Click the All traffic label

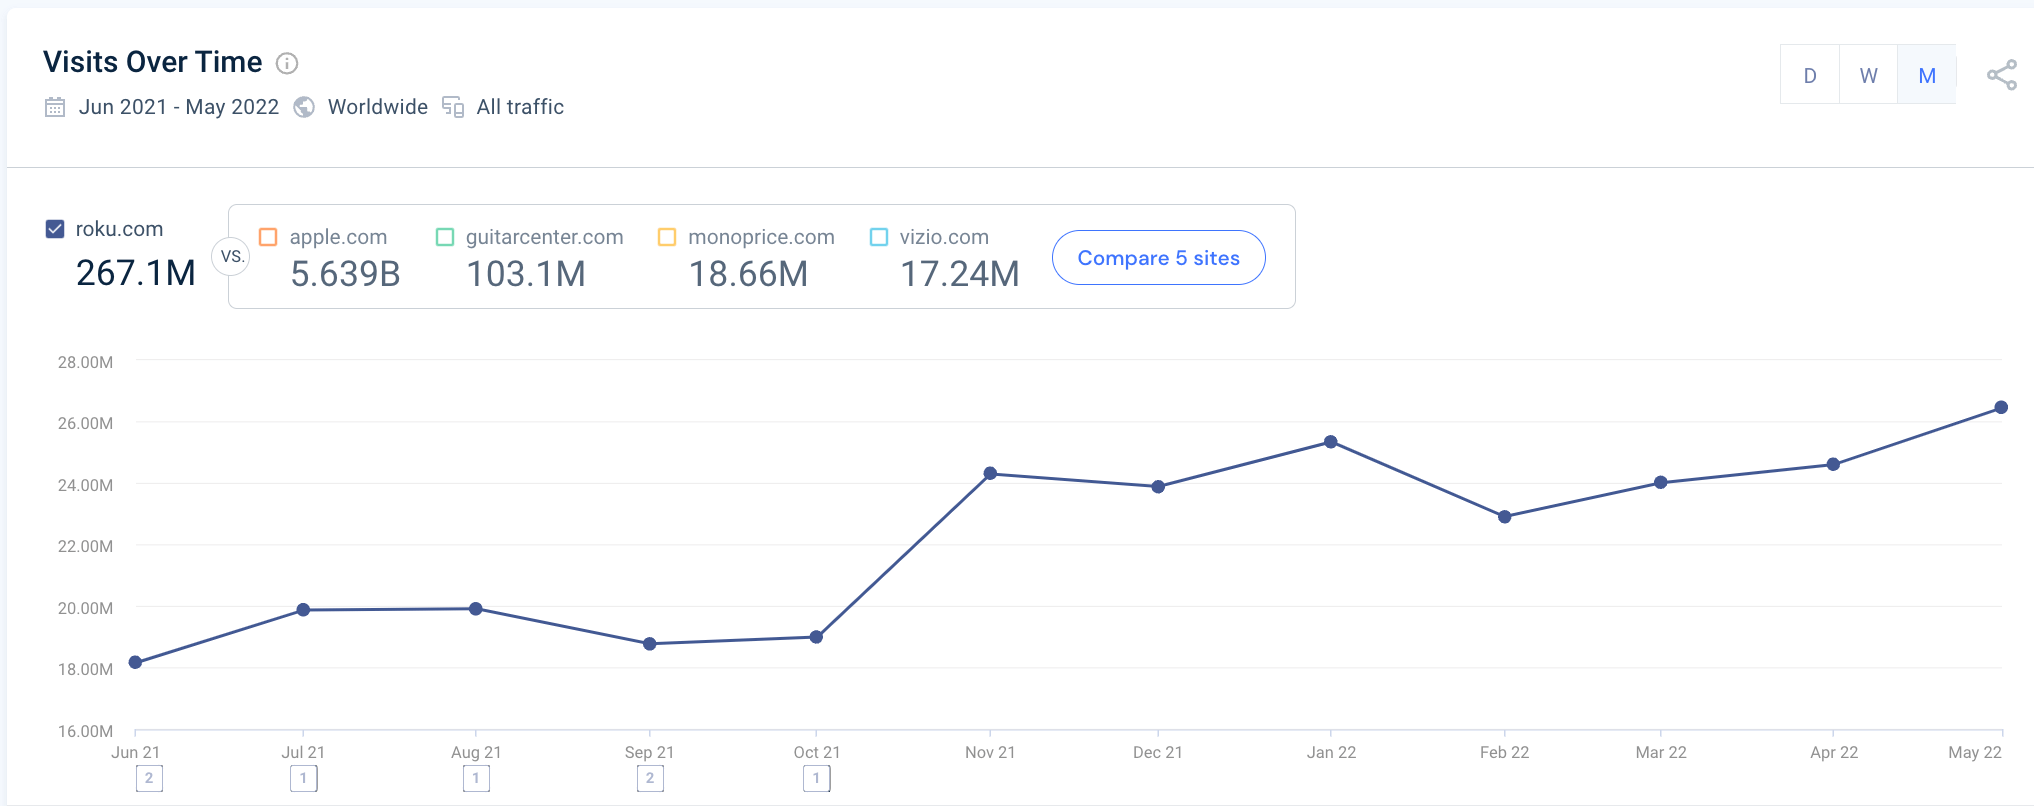point(520,107)
